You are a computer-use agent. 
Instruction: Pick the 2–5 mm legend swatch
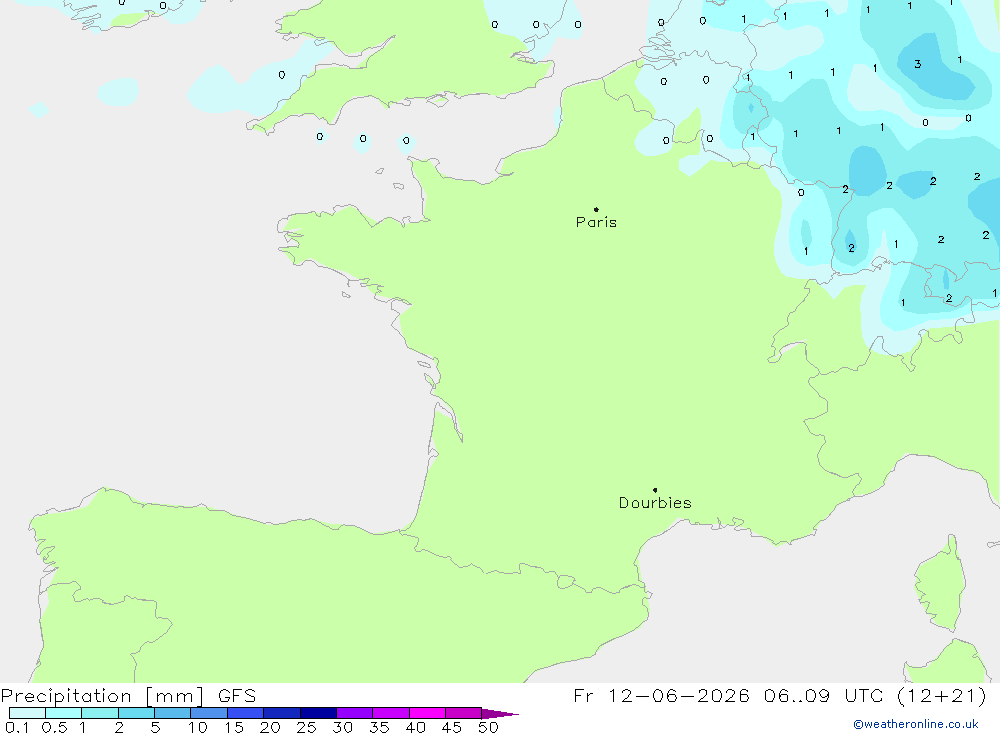[136, 713]
